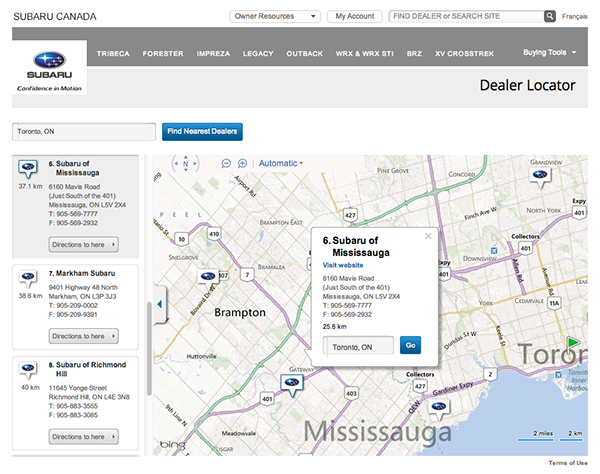The width and height of the screenshot is (600, 474).
Task: Open the Owner Resources dropdown
Action: pyautogui.click(x=275, y=16)
